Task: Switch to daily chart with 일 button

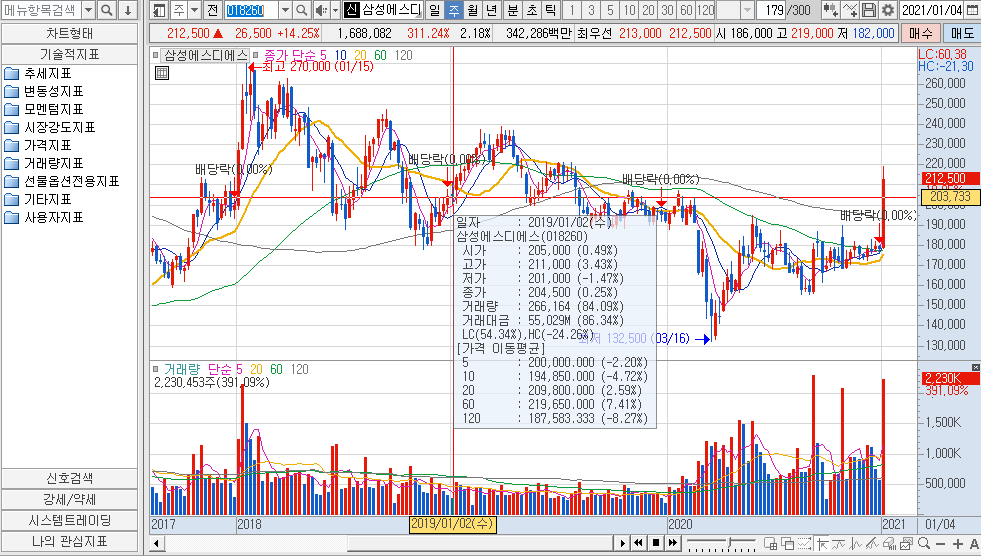Action: click(x=434, y=10)
